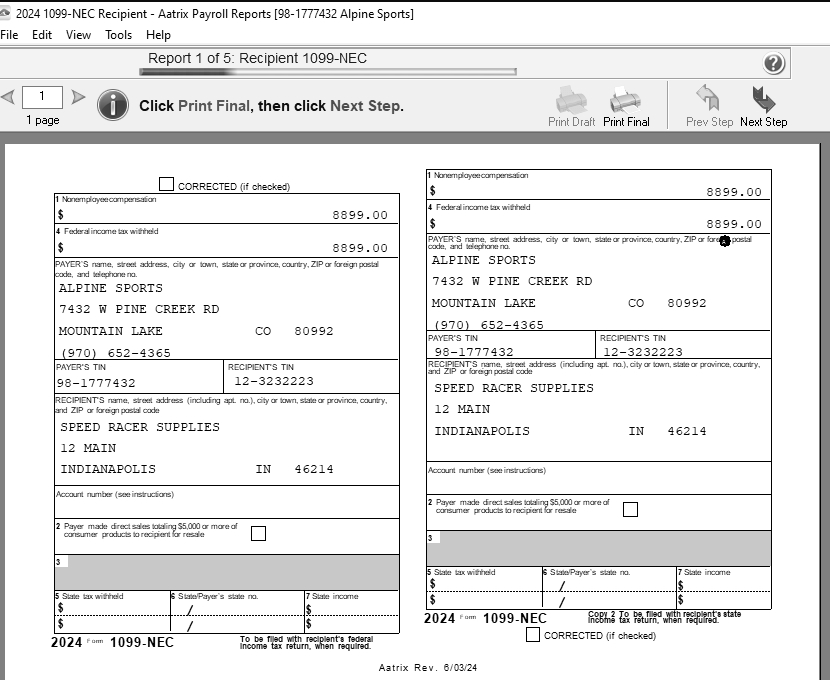Open the Edit menu
830x680 pixels.
(x=42, y=34)
